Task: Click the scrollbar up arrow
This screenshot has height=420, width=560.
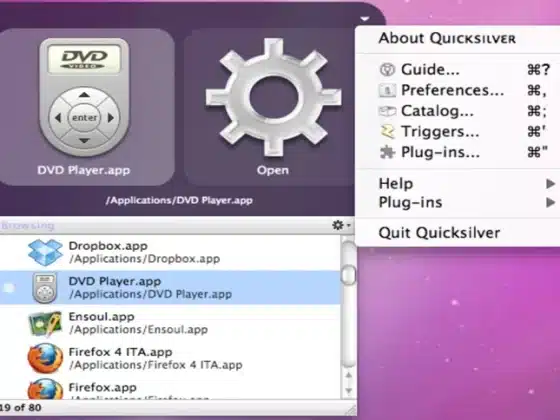Action: (x=349, y=375)
